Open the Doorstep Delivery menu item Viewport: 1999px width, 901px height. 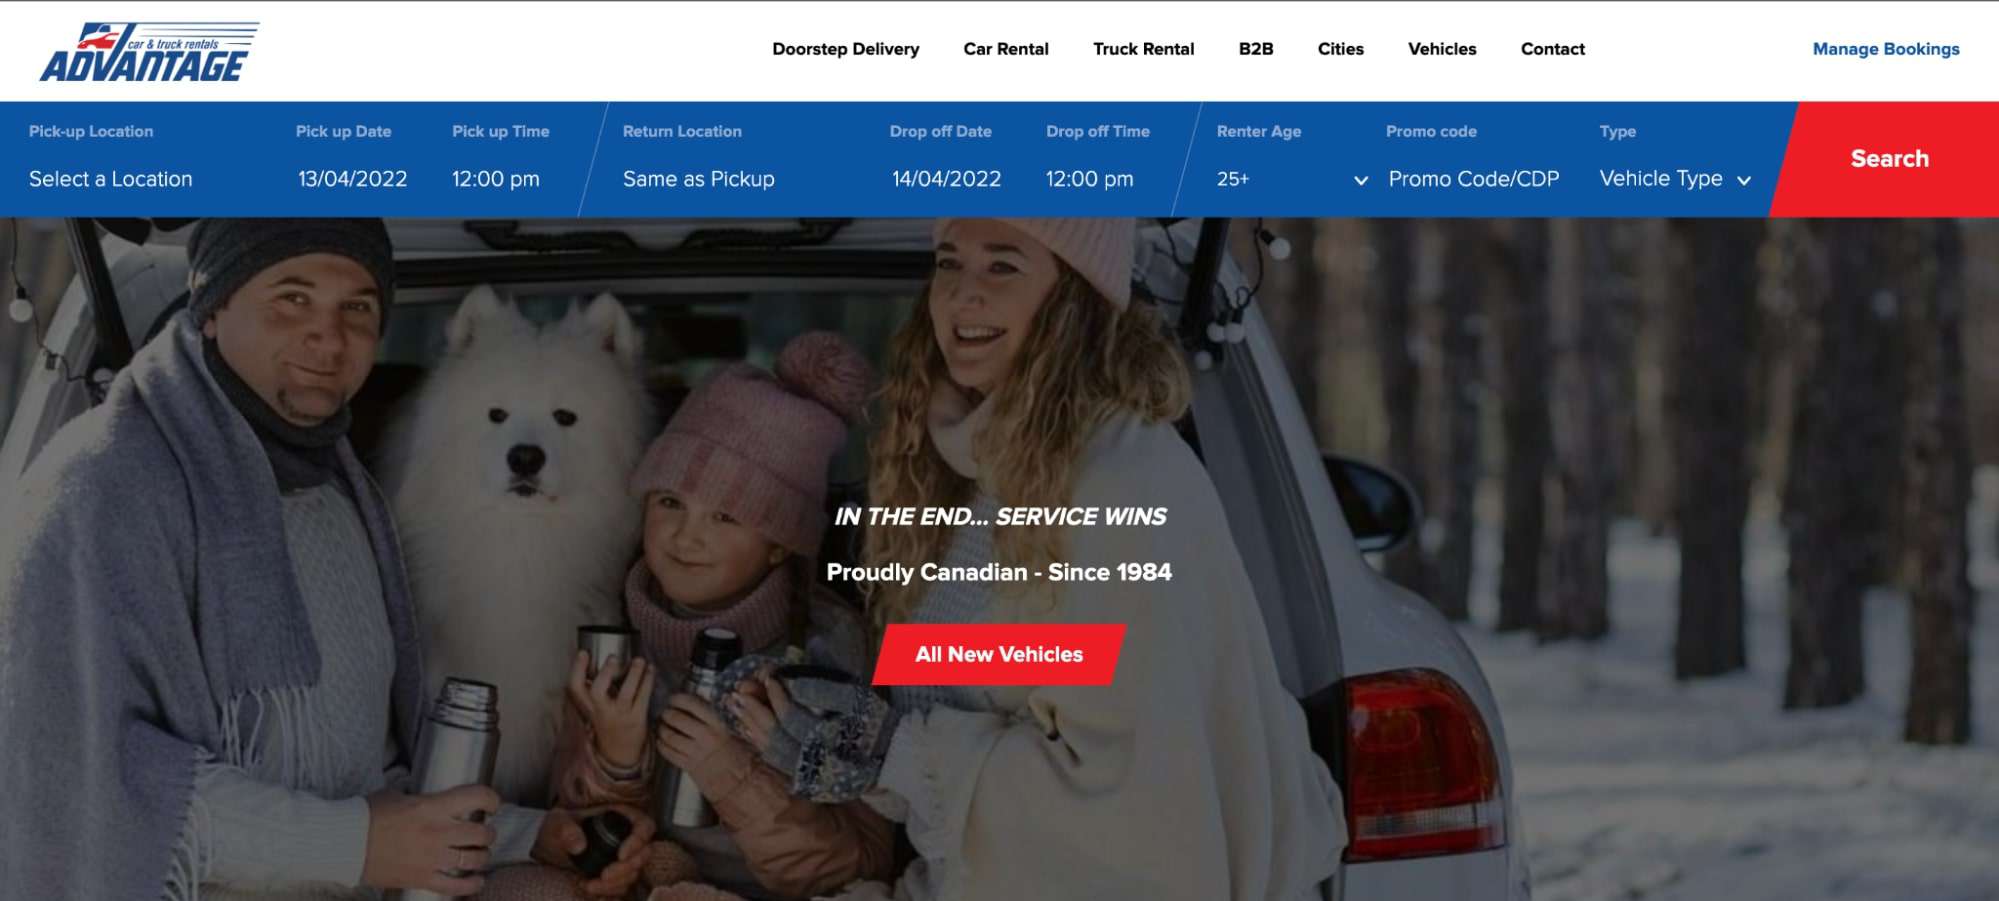(x=845, y=49)
